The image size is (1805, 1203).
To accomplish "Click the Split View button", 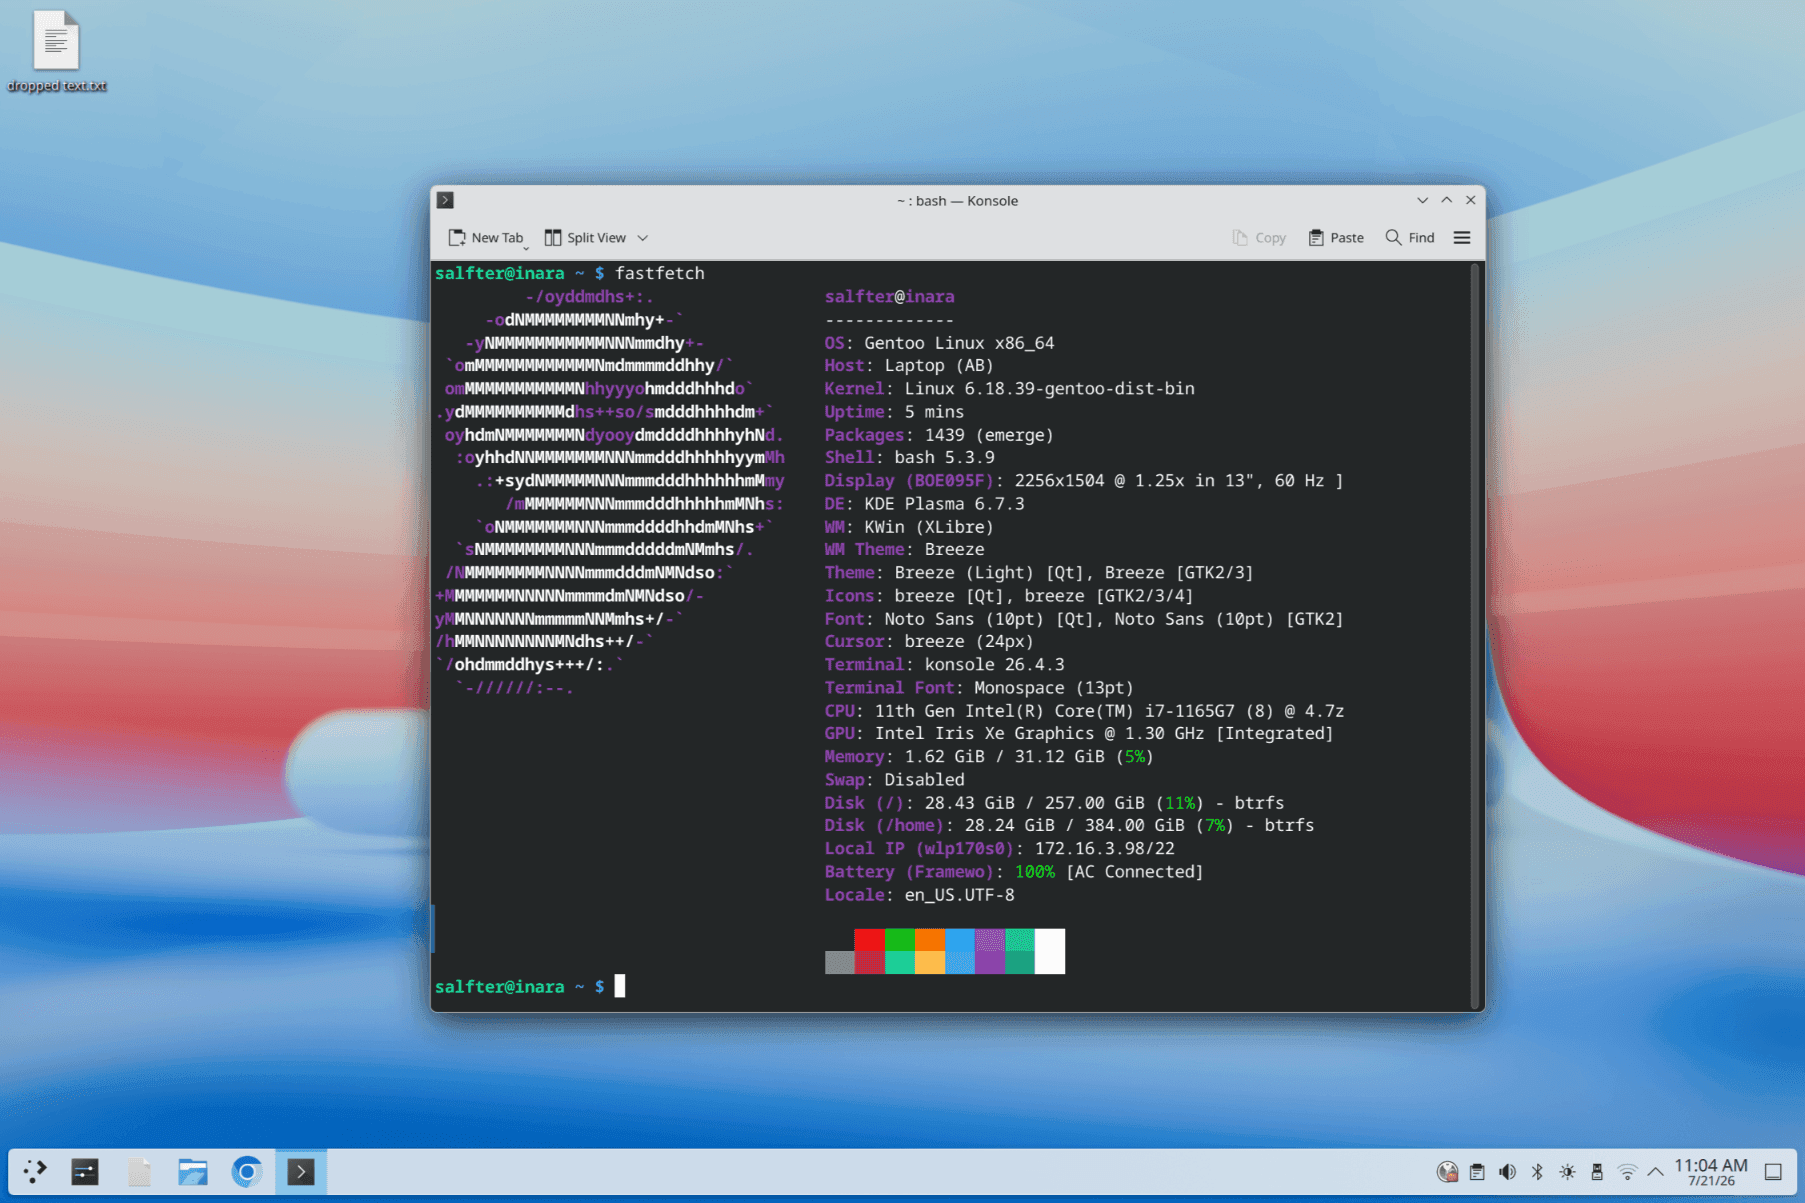I will [585, 238].
